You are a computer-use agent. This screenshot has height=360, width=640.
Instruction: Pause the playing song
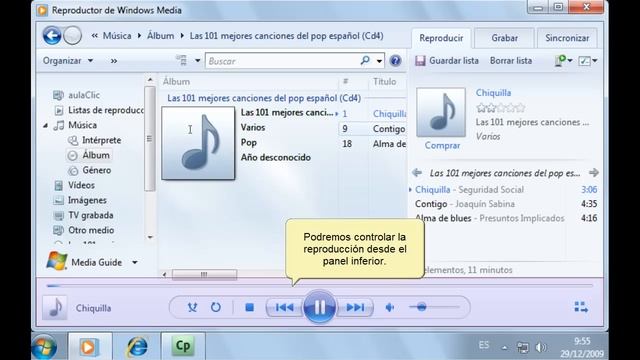(319, 307)
